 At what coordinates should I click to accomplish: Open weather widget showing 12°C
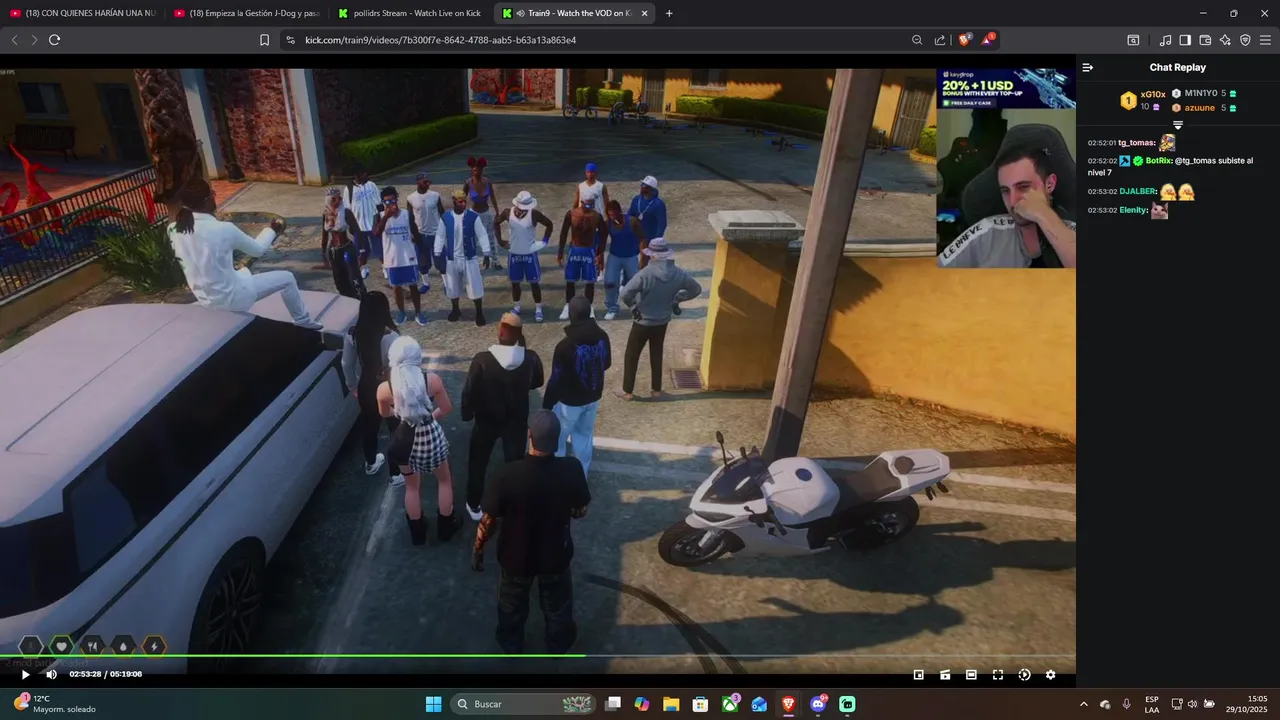56,704
